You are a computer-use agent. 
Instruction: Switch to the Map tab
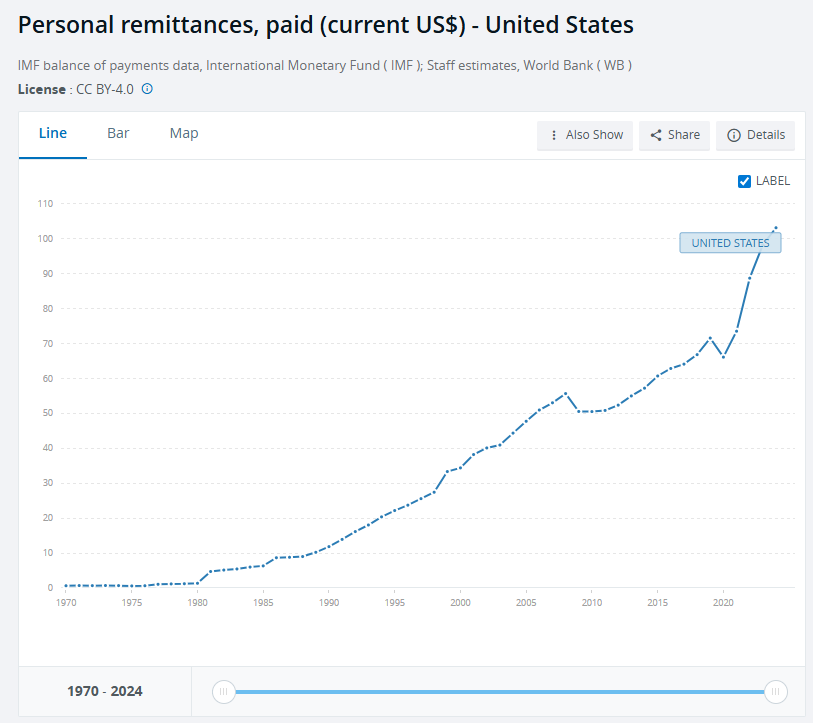point(184,133)
